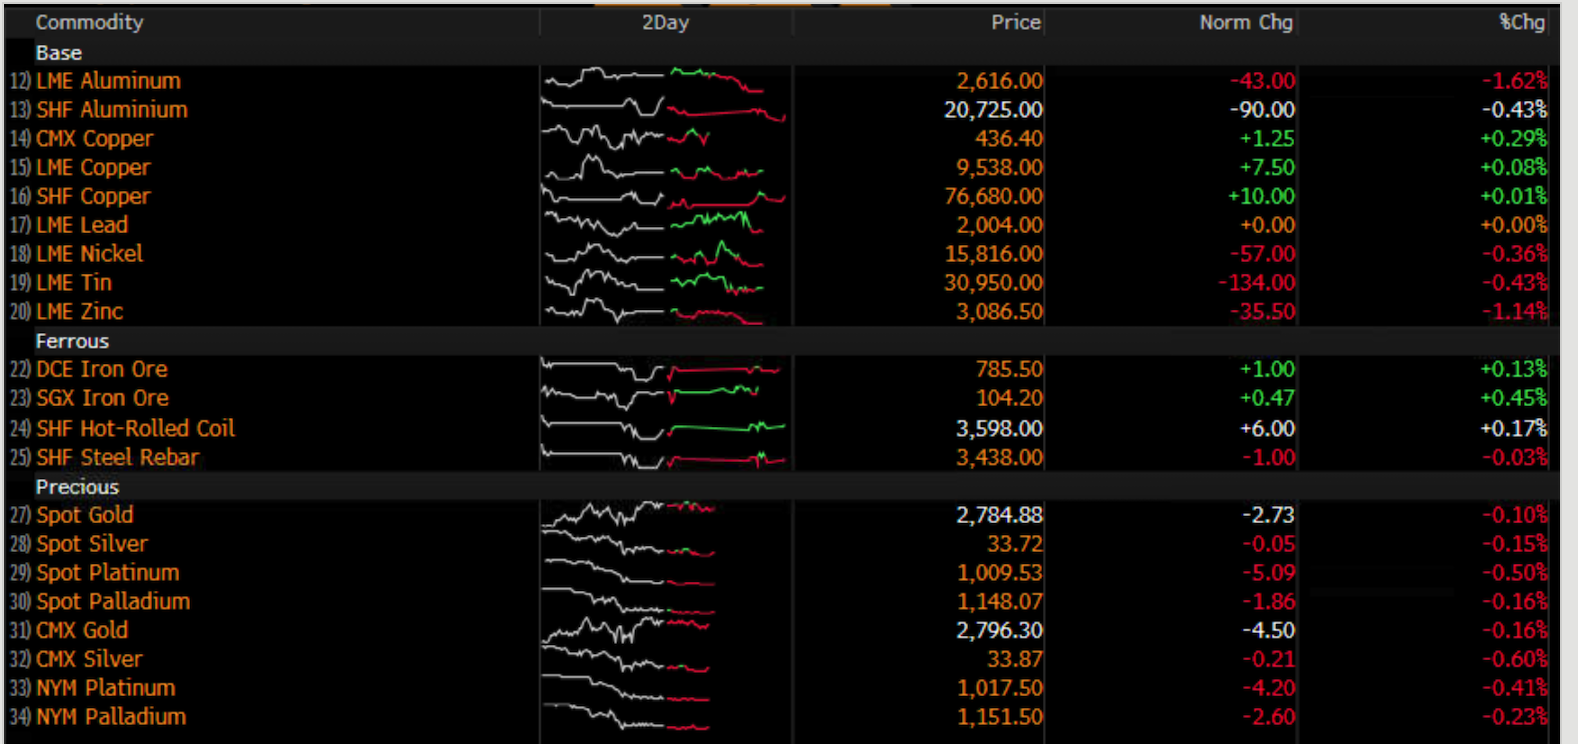Click LME Aluminum price 2,616.00

coord(999,81)
